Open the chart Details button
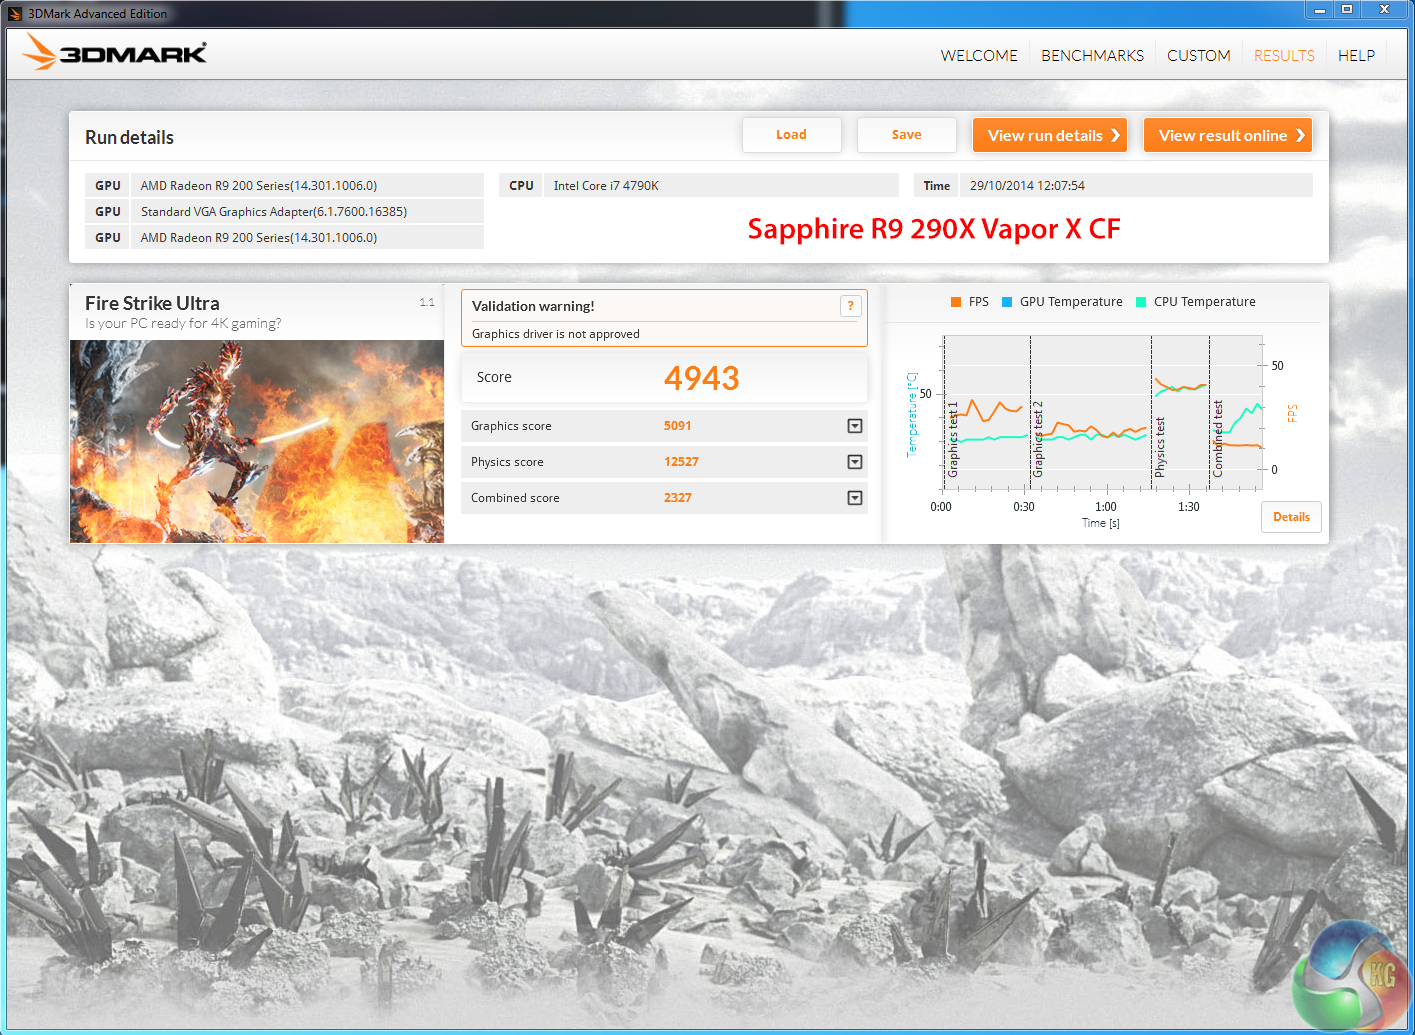Image resolution: width=1415 pixels, height=1035 pixels. pos(1291,517)
